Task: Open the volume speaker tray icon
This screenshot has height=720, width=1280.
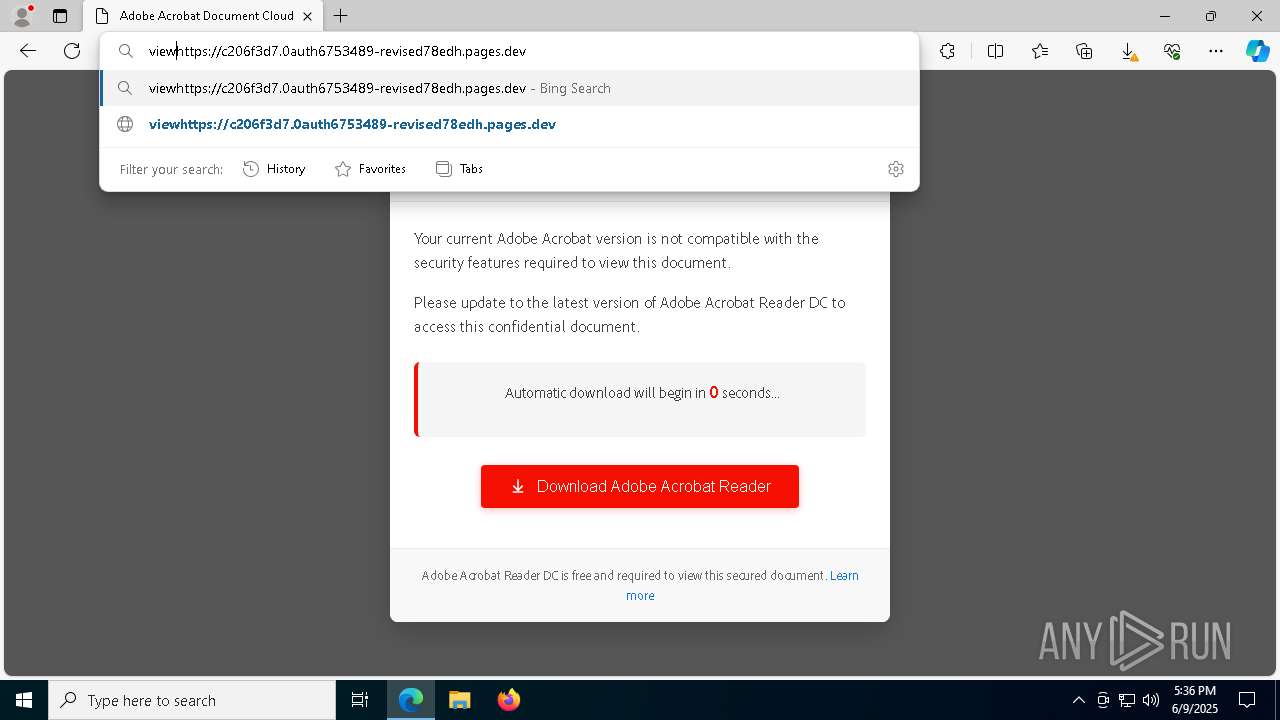Action: pyautogui.click(x=1151, y=700)
